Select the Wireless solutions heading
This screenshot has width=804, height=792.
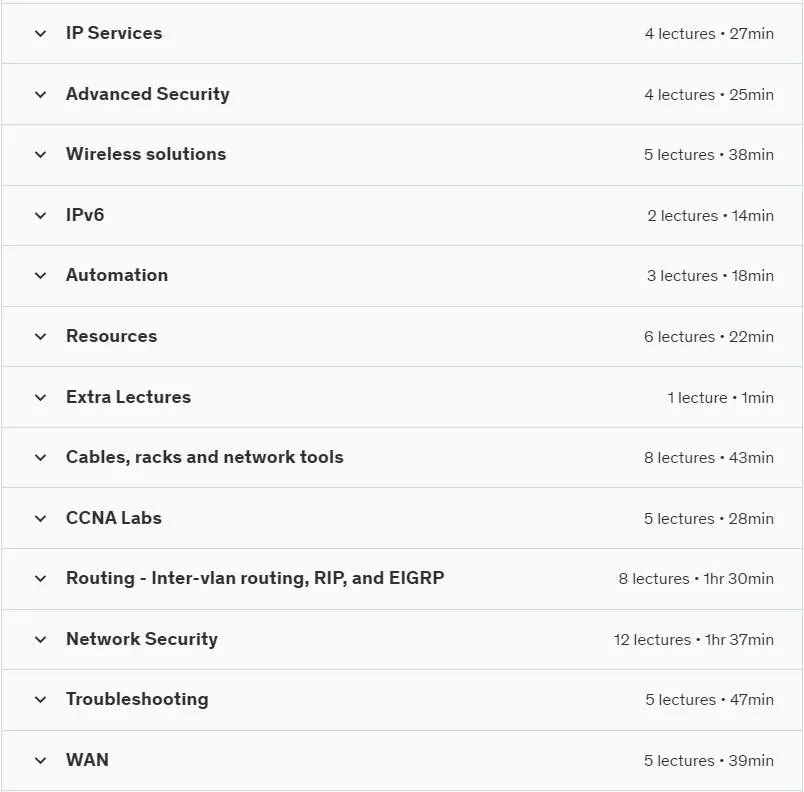[146, 154]
